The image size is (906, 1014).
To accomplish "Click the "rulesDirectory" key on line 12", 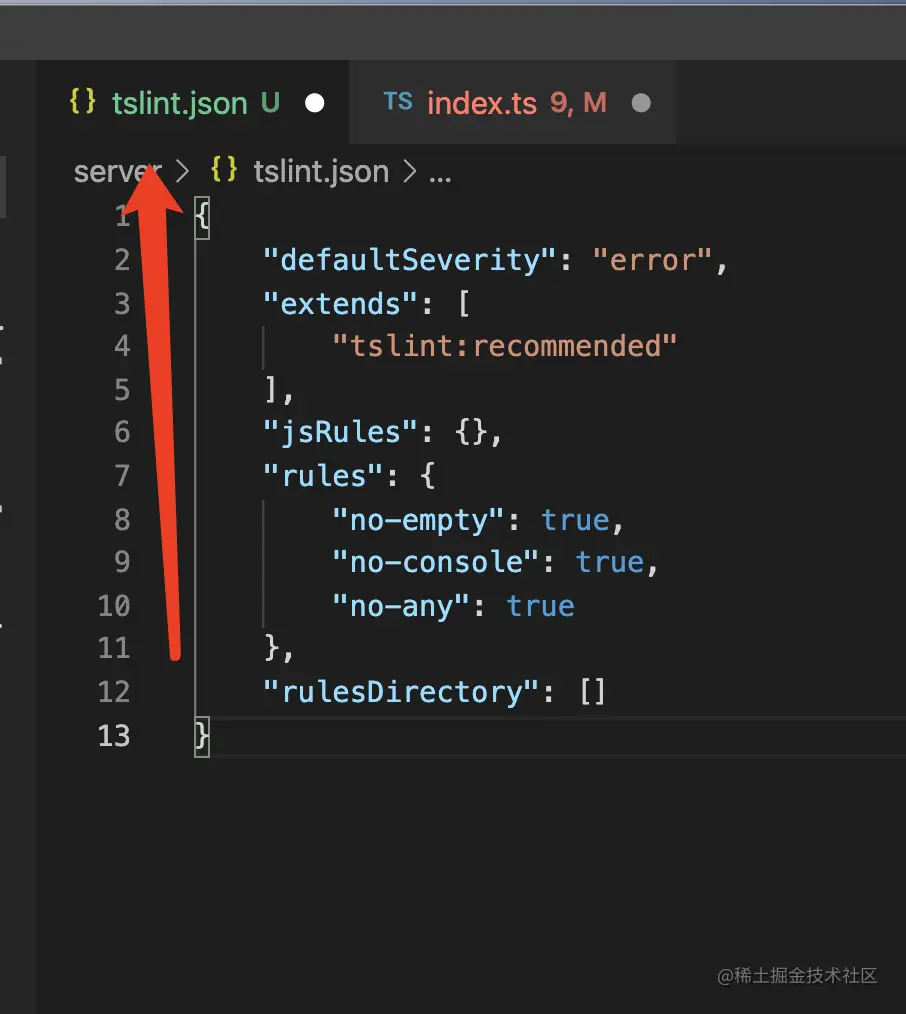I will (401, 692).
